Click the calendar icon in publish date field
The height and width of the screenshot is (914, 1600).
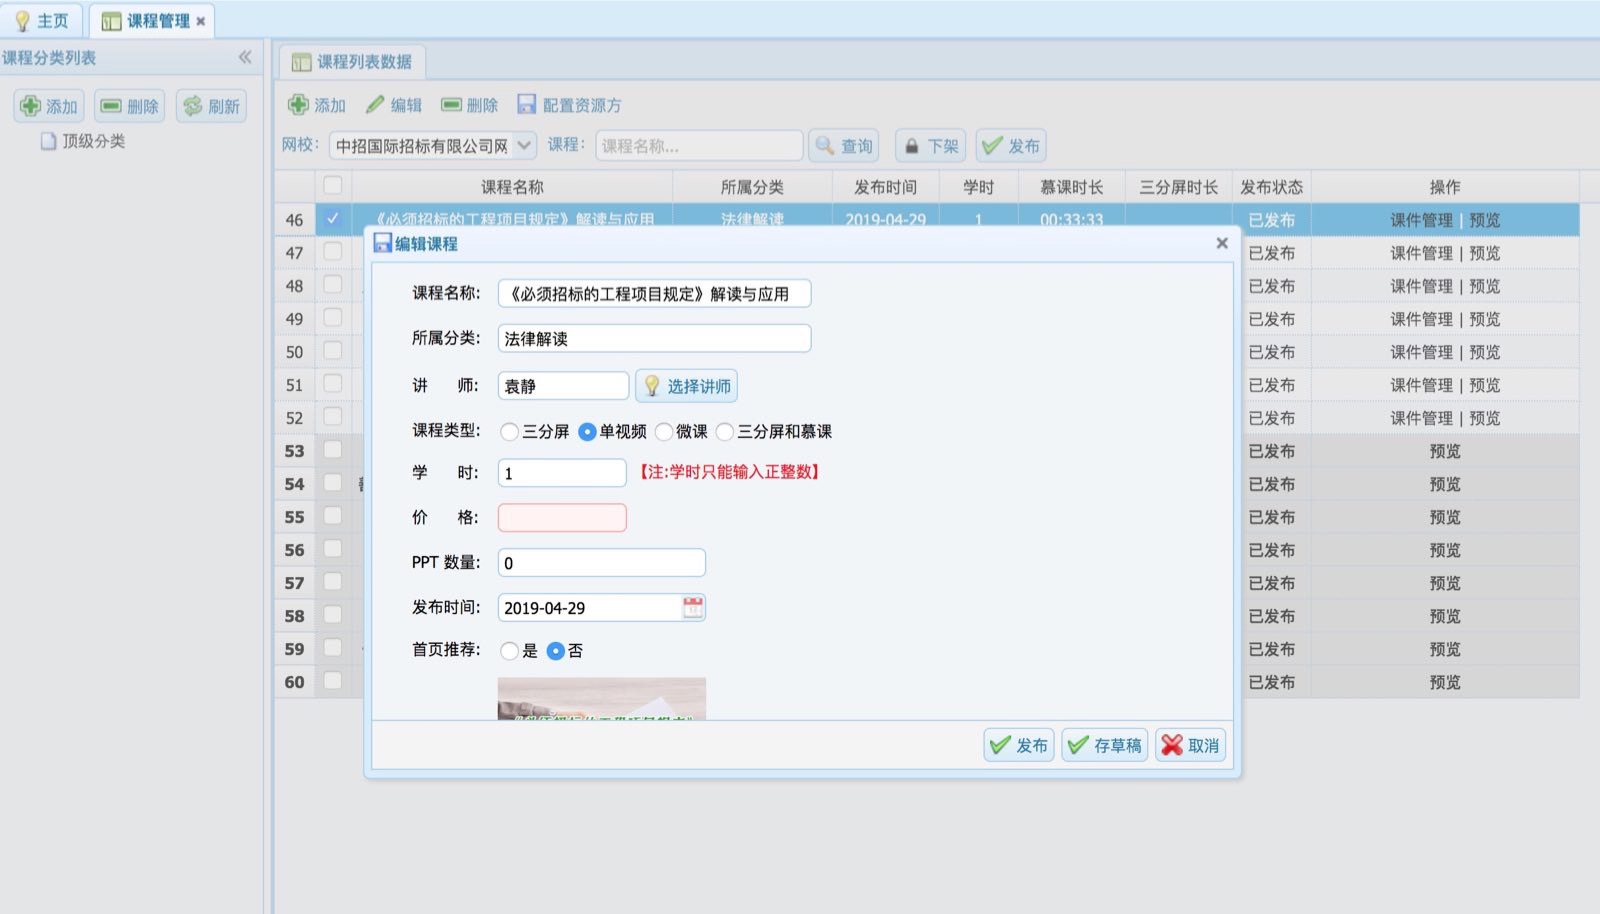tap(692, 607)
